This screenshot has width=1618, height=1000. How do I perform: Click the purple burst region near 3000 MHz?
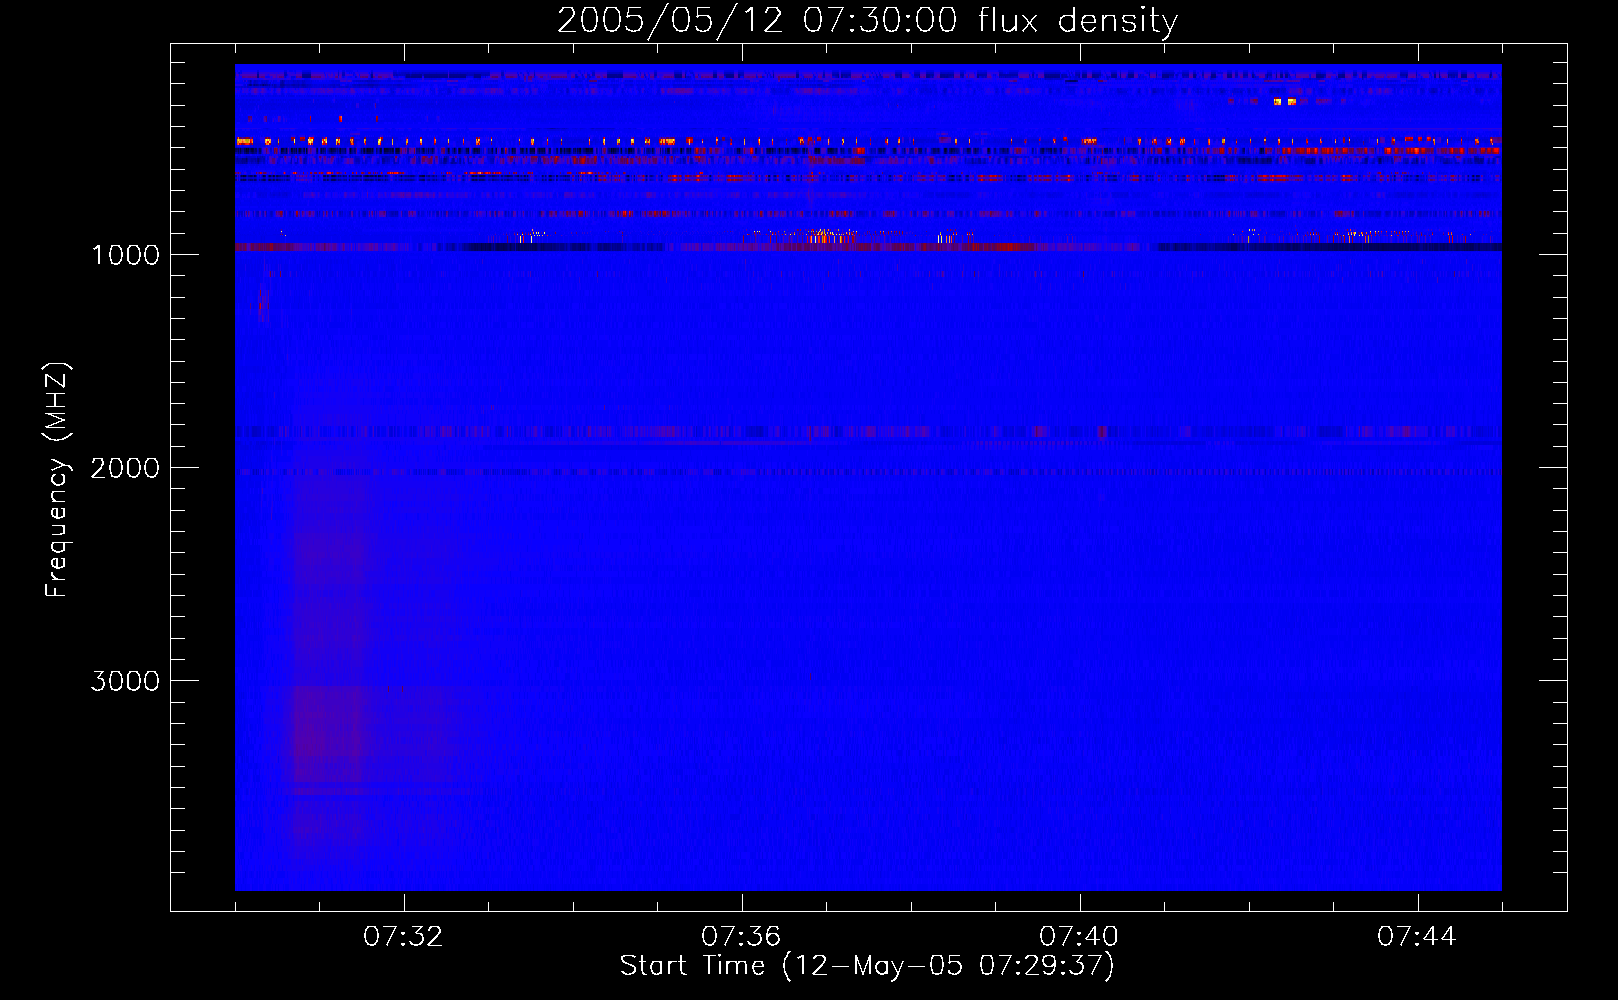point(328,735)
